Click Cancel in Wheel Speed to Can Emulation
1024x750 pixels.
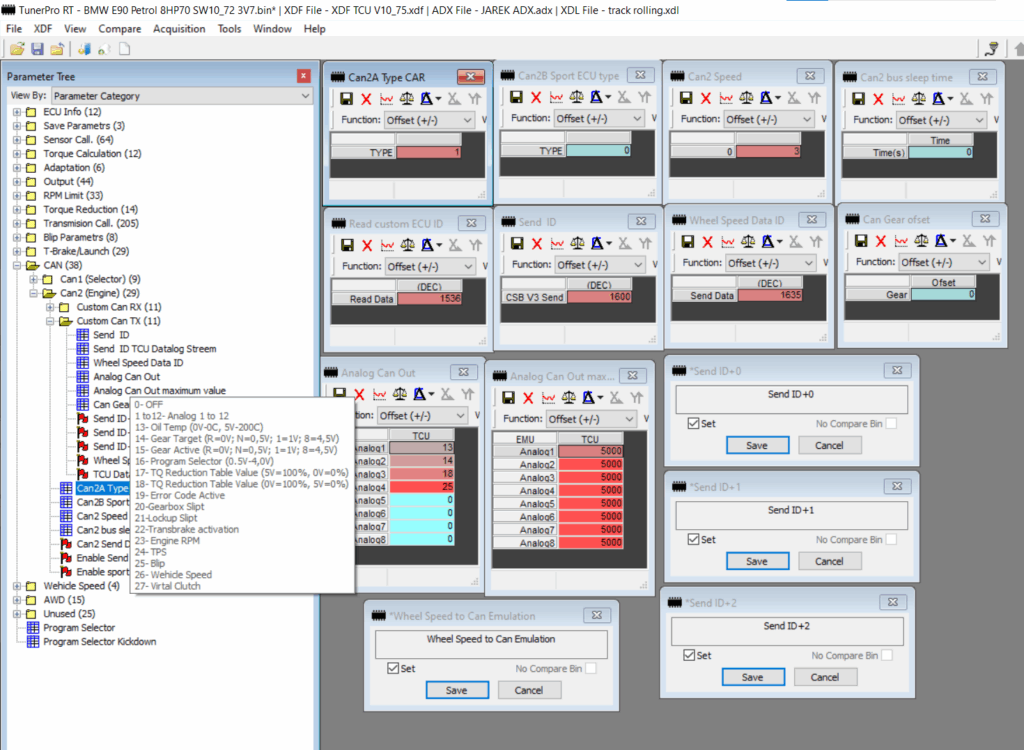click(x=528, y=690)
